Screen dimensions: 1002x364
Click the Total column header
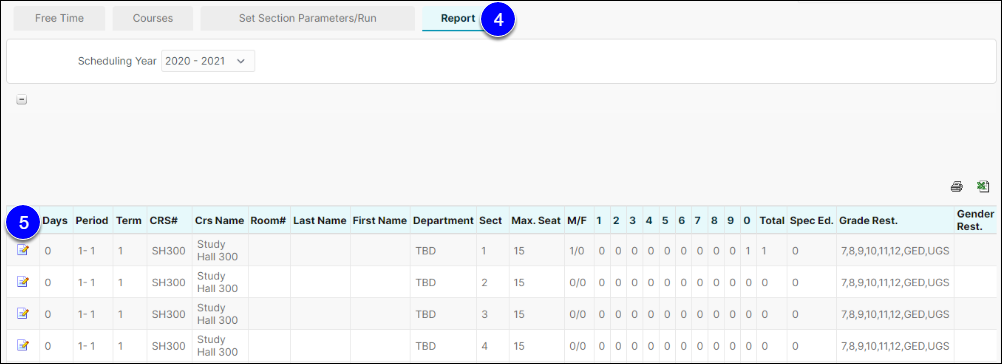771,220
